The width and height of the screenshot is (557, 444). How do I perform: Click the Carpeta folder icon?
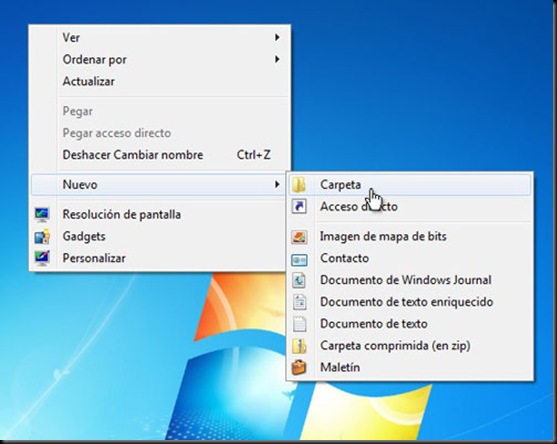[299, 185]
